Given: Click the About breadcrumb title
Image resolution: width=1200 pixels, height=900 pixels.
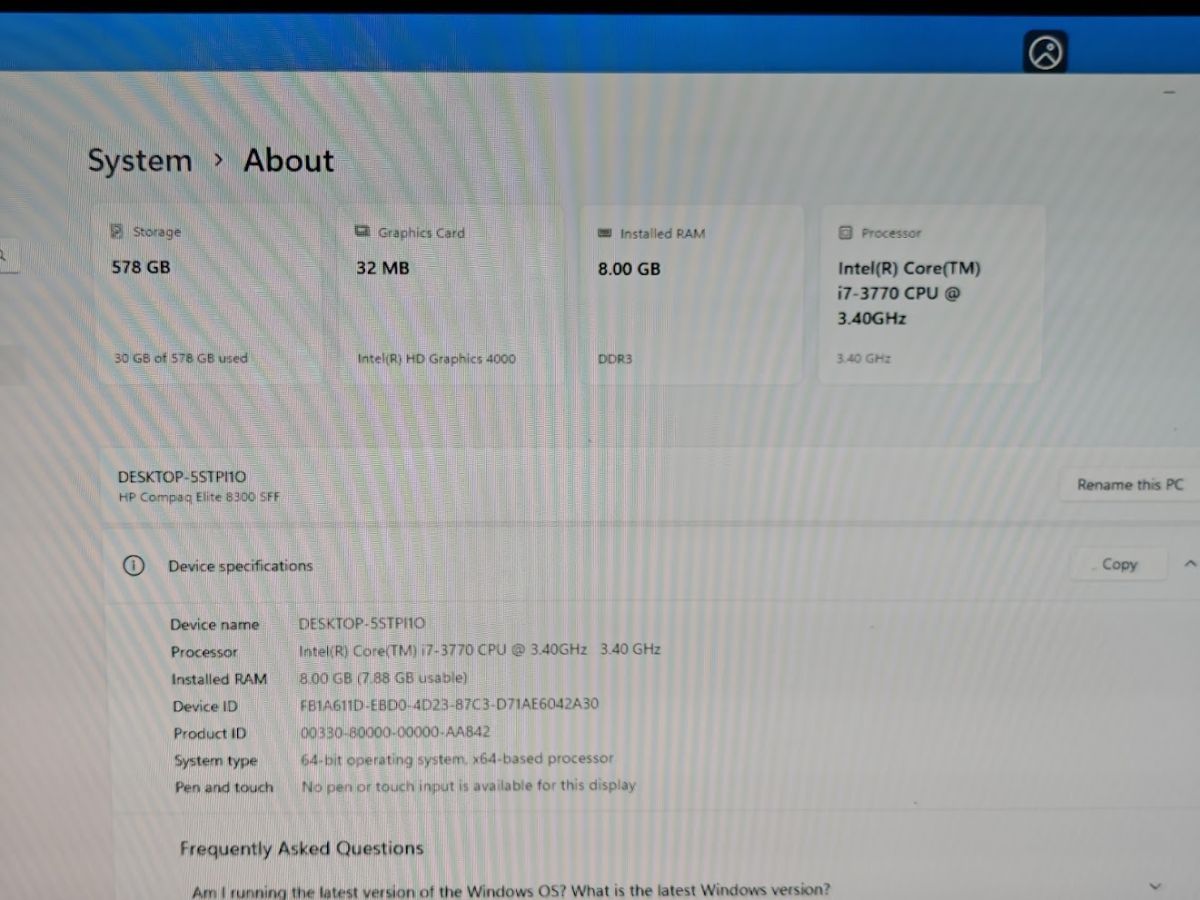Looking at the screenshot, I should click(289, 160).
